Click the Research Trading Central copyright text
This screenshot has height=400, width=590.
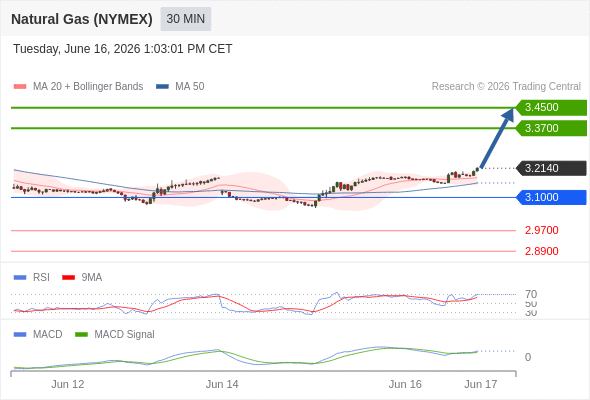[x=506, y=87]
